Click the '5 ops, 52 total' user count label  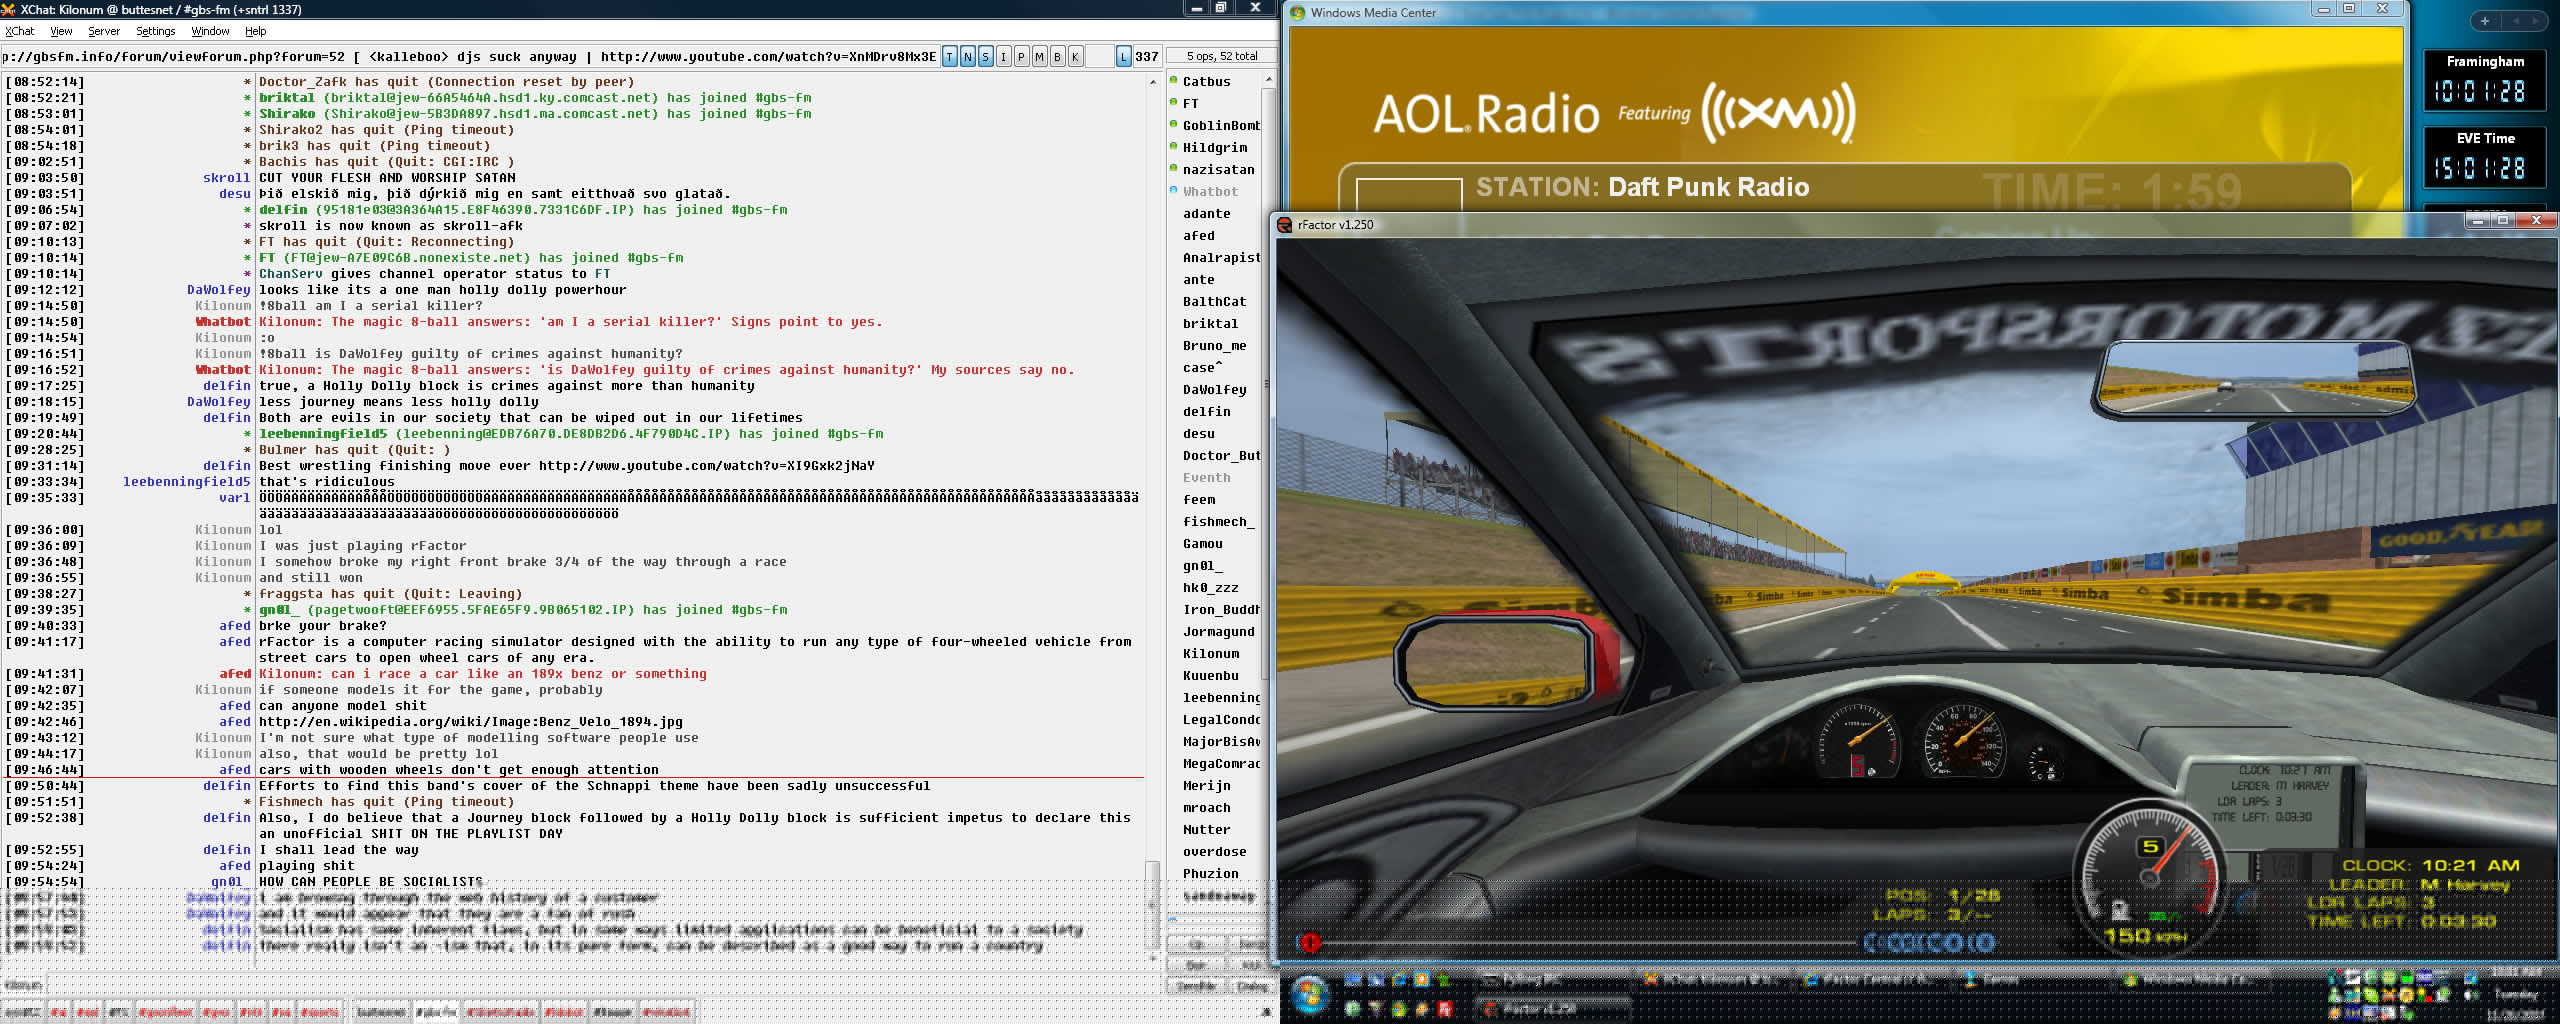coord(1222,56)
